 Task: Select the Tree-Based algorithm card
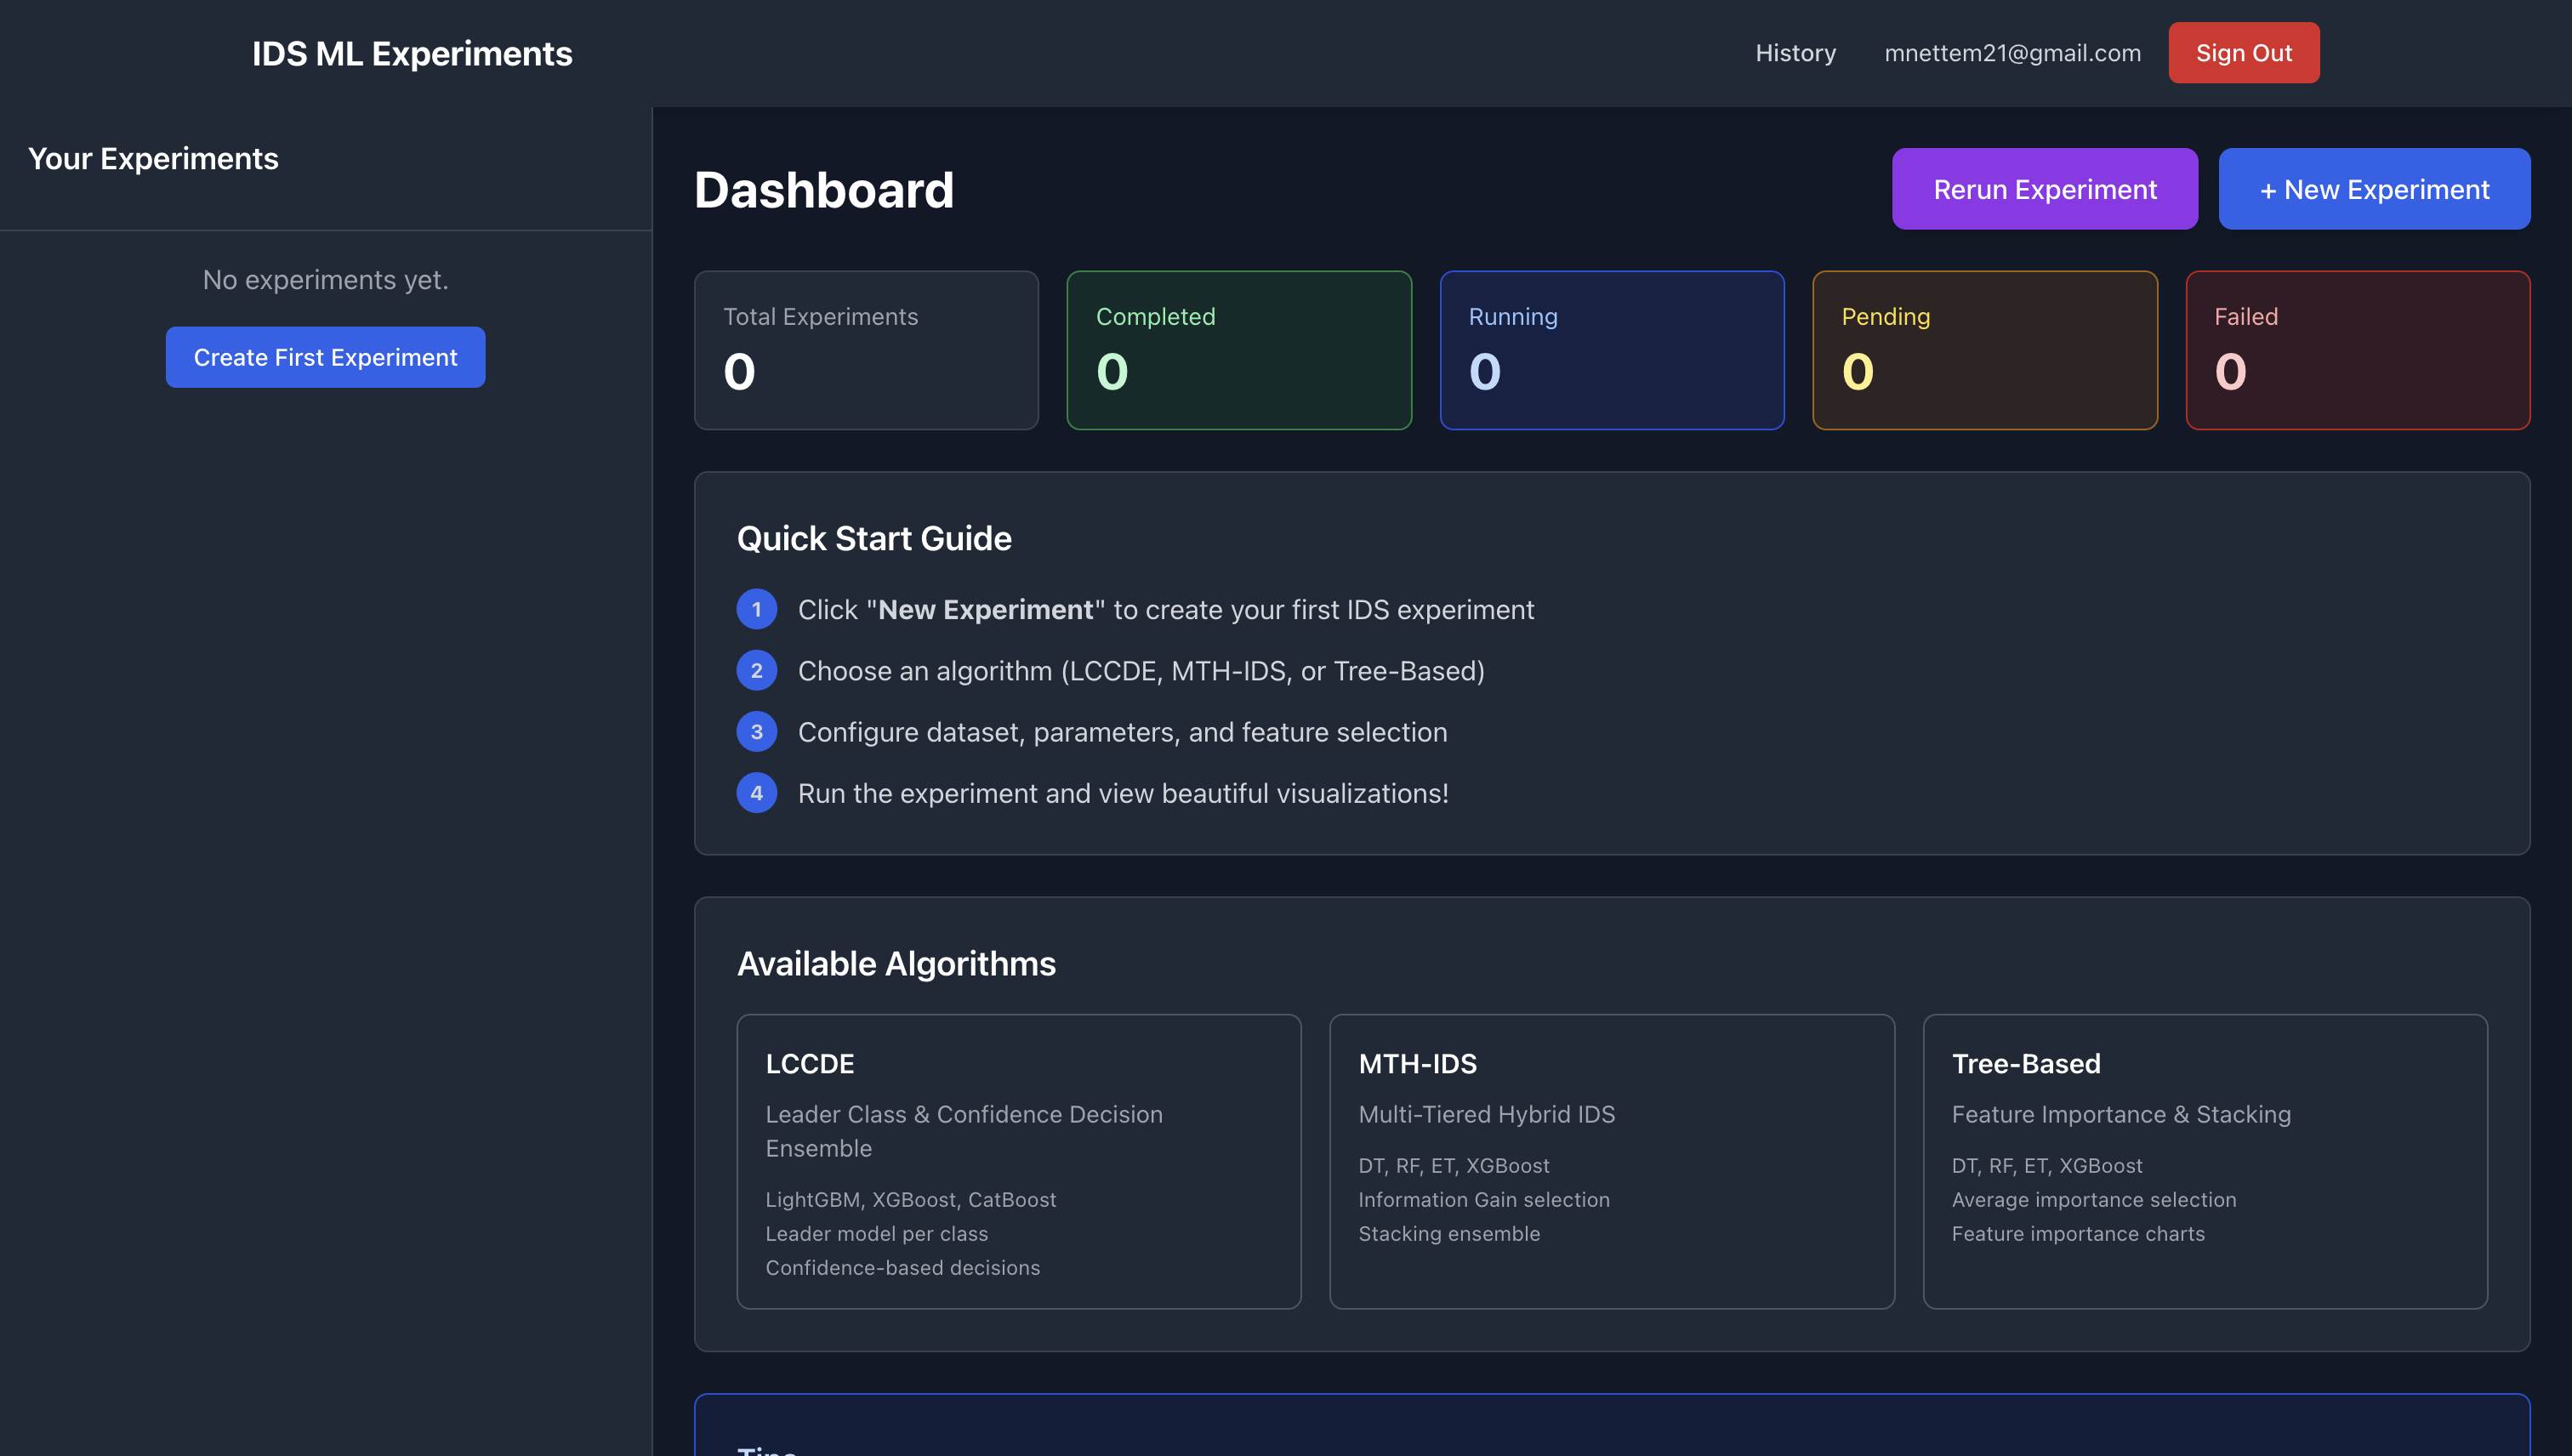point(2204,1160)
